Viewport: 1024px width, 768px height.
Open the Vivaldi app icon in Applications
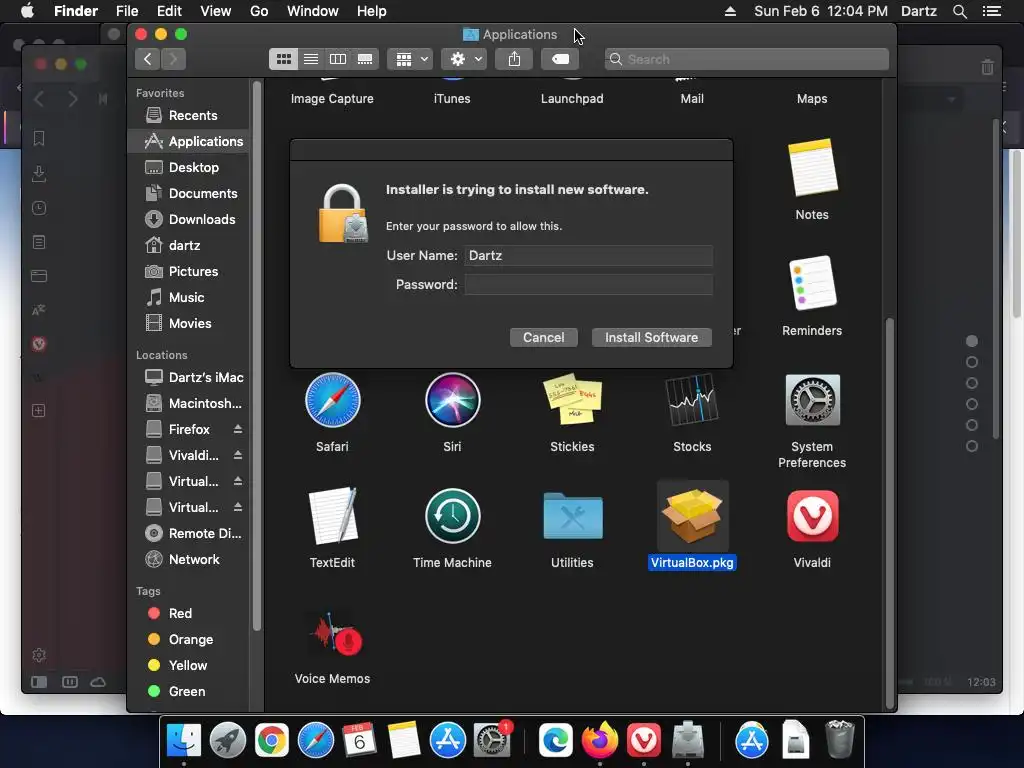pos(812,516)
